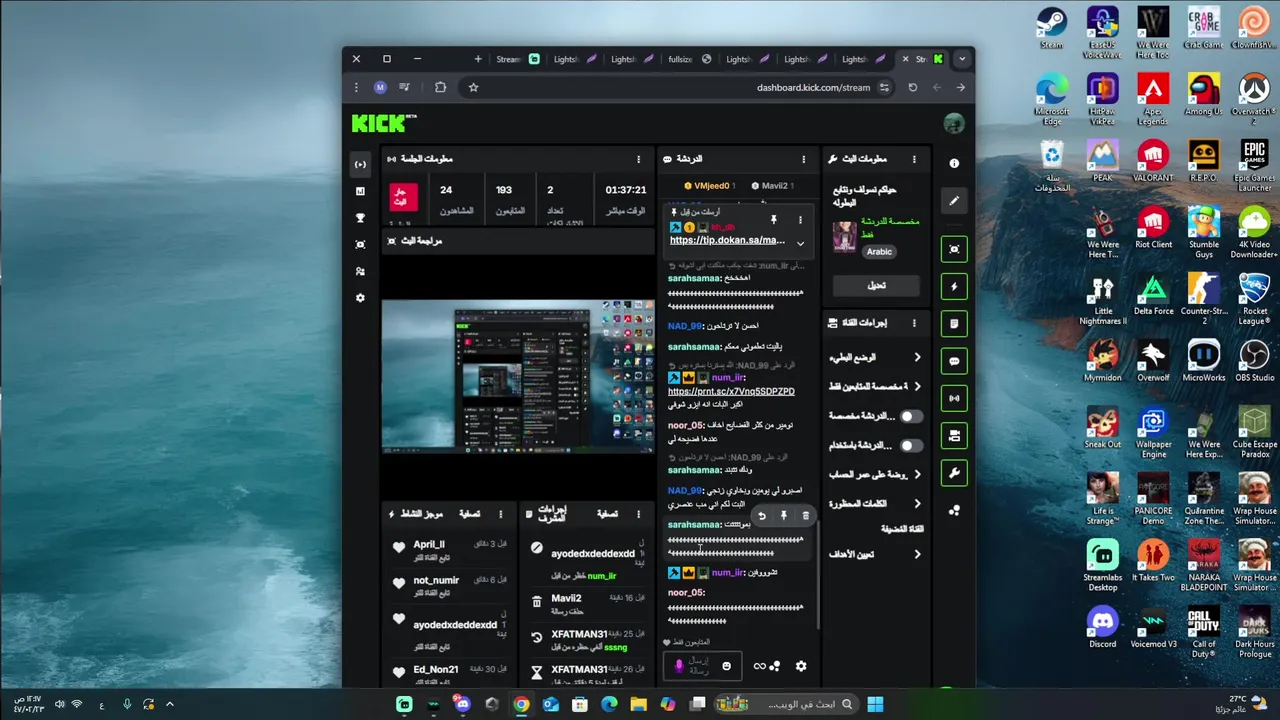Click the edit button in stream info panel
The height and width of the screenshot is (720, 1280).
coord(876,285)
